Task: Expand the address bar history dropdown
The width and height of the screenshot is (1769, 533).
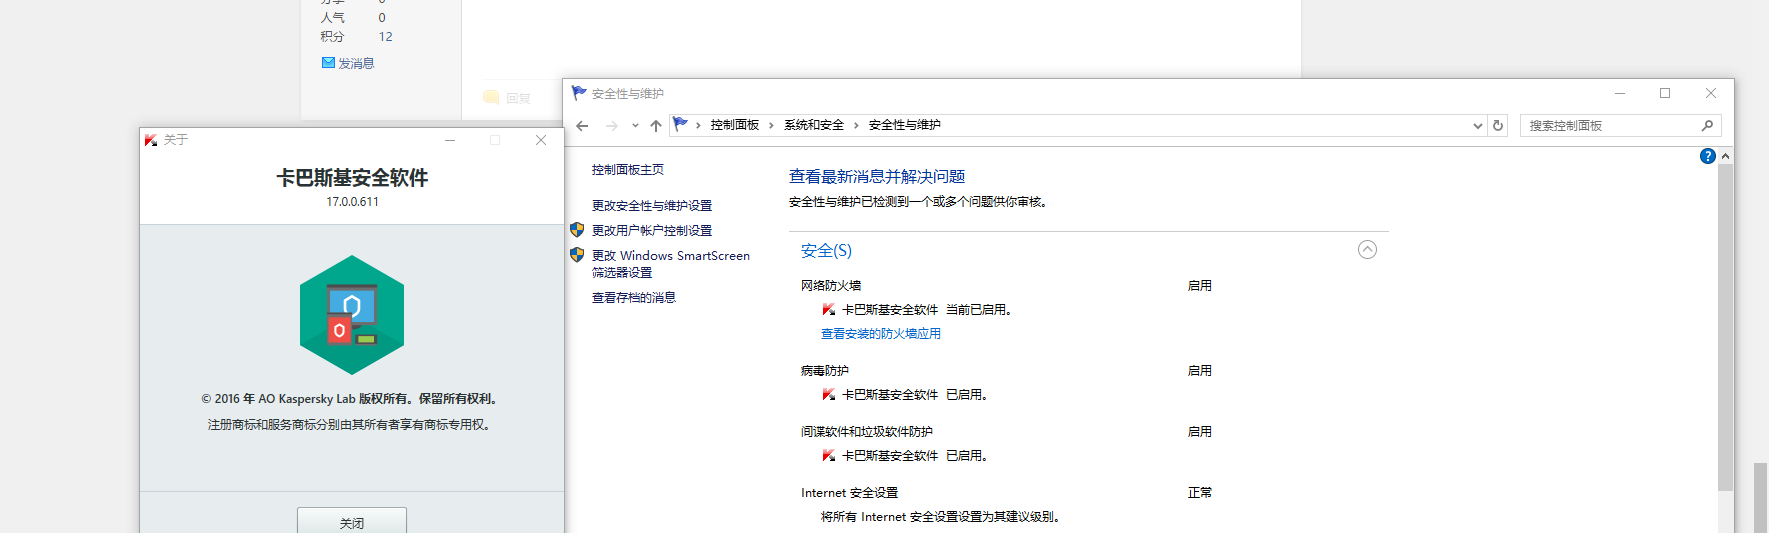Action: [x=1478, y=126]
